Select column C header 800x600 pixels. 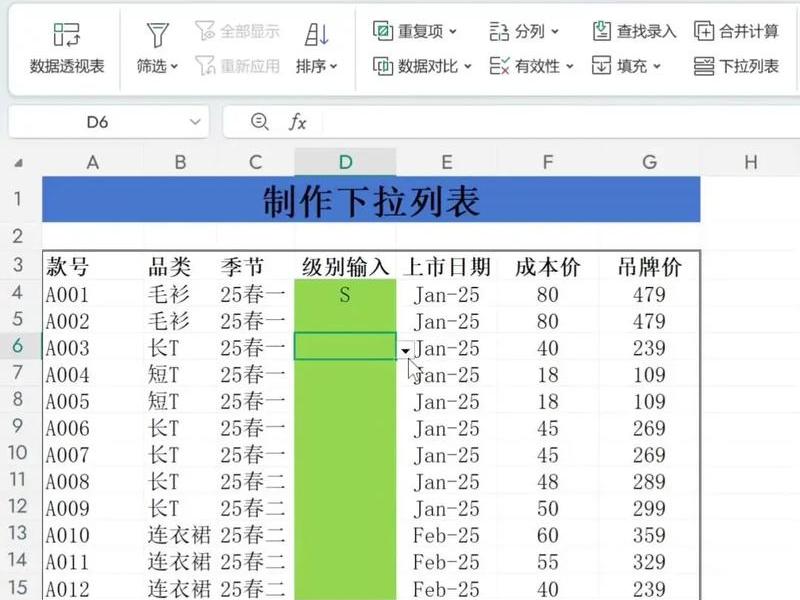point(256,162)
